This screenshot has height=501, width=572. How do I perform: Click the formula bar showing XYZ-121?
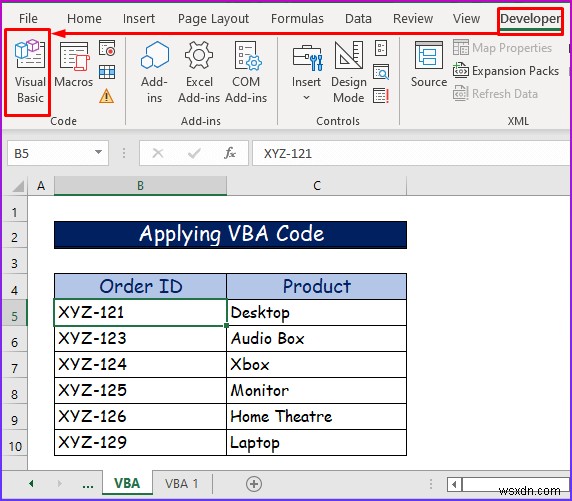(411, 153)
